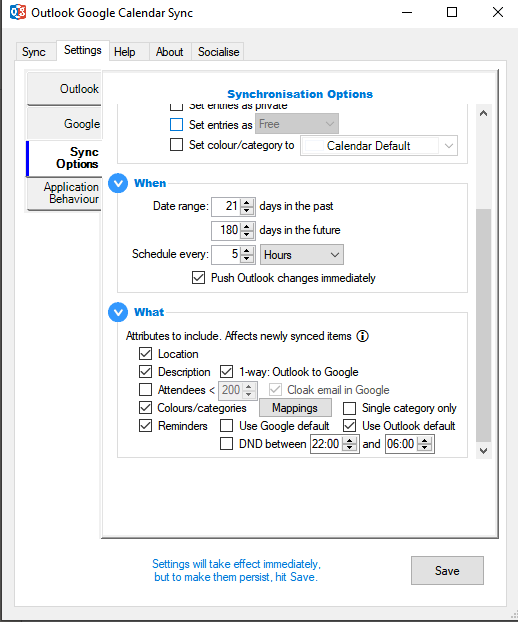Decrease Schedule every value
Viewport: 518px width, 622px height.
[x=247, y=259]
